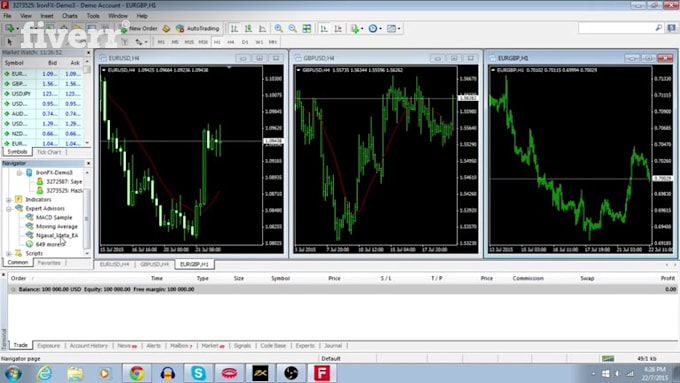Click the Zoom Out magnifier icon

pos(293,29)
